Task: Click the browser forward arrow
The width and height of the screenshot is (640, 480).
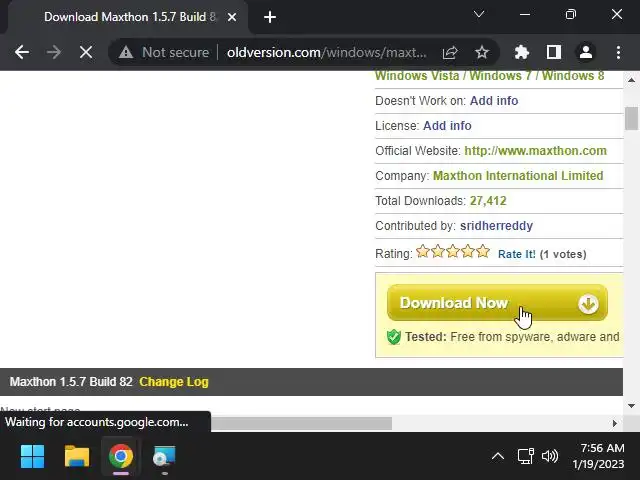Action: pos(53,52)
